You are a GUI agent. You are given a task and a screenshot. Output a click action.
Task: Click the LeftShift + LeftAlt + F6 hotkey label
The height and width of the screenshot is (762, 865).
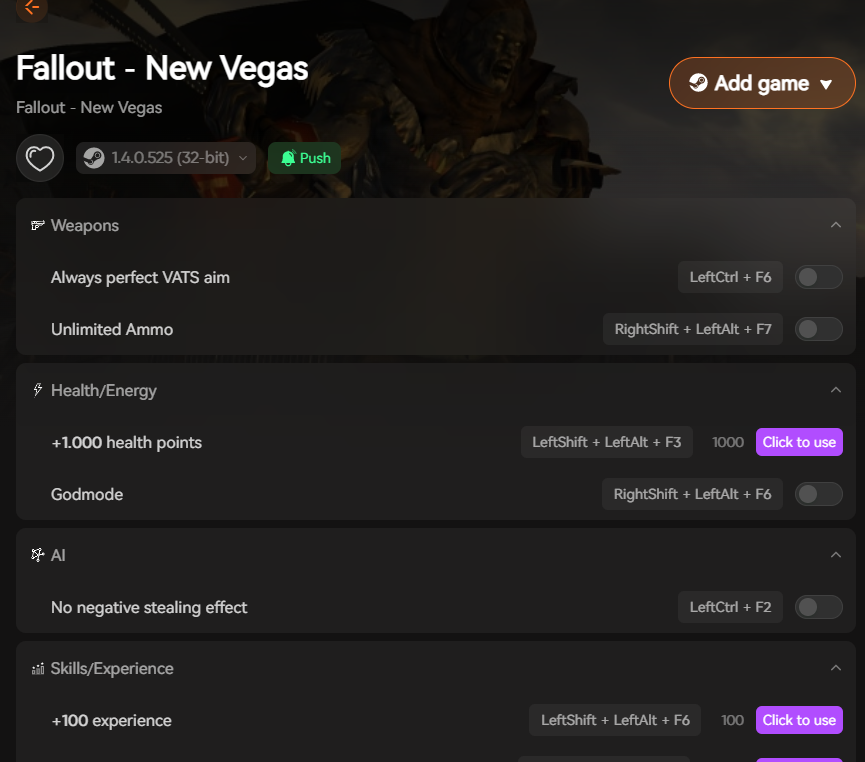click(615, 719)
